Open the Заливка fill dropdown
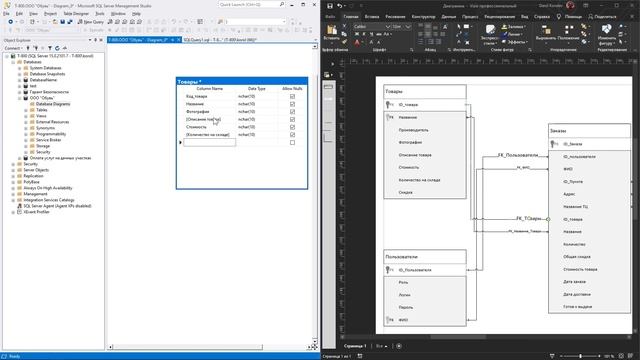 pyautogui.click(x=513, y=27)
